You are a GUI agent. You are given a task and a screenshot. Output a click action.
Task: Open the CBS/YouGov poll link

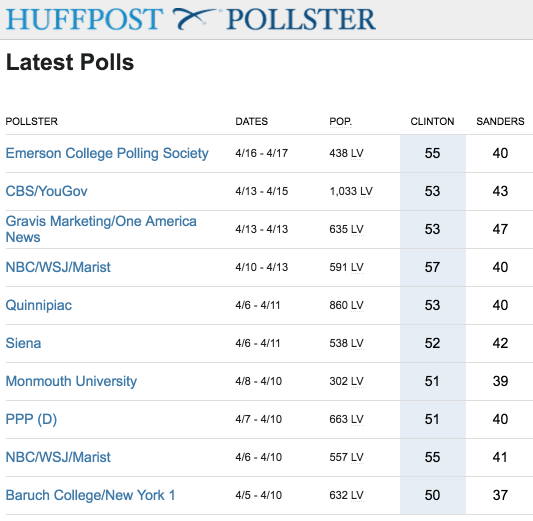pos(47,191)
